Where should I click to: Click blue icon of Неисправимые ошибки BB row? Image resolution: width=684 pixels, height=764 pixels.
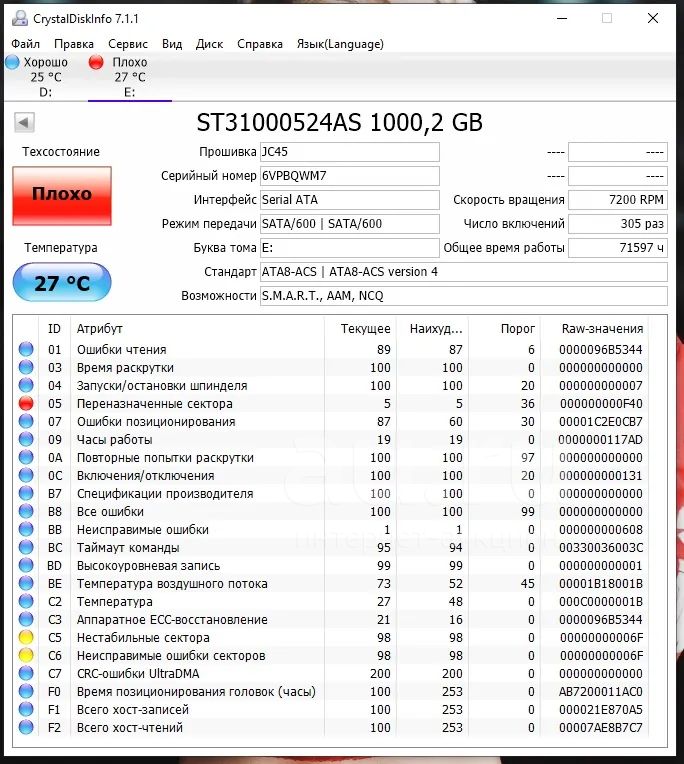tap(26, 530)
